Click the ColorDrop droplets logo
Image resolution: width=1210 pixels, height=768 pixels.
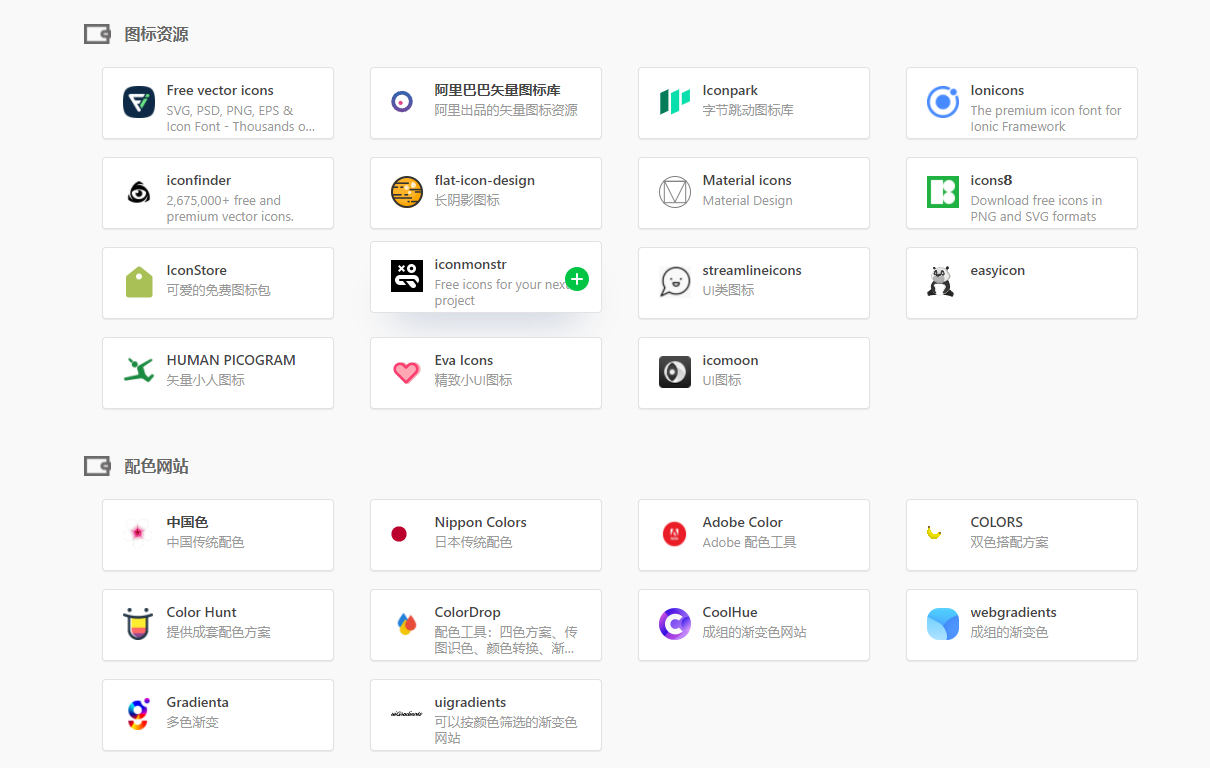click(406, 624)
